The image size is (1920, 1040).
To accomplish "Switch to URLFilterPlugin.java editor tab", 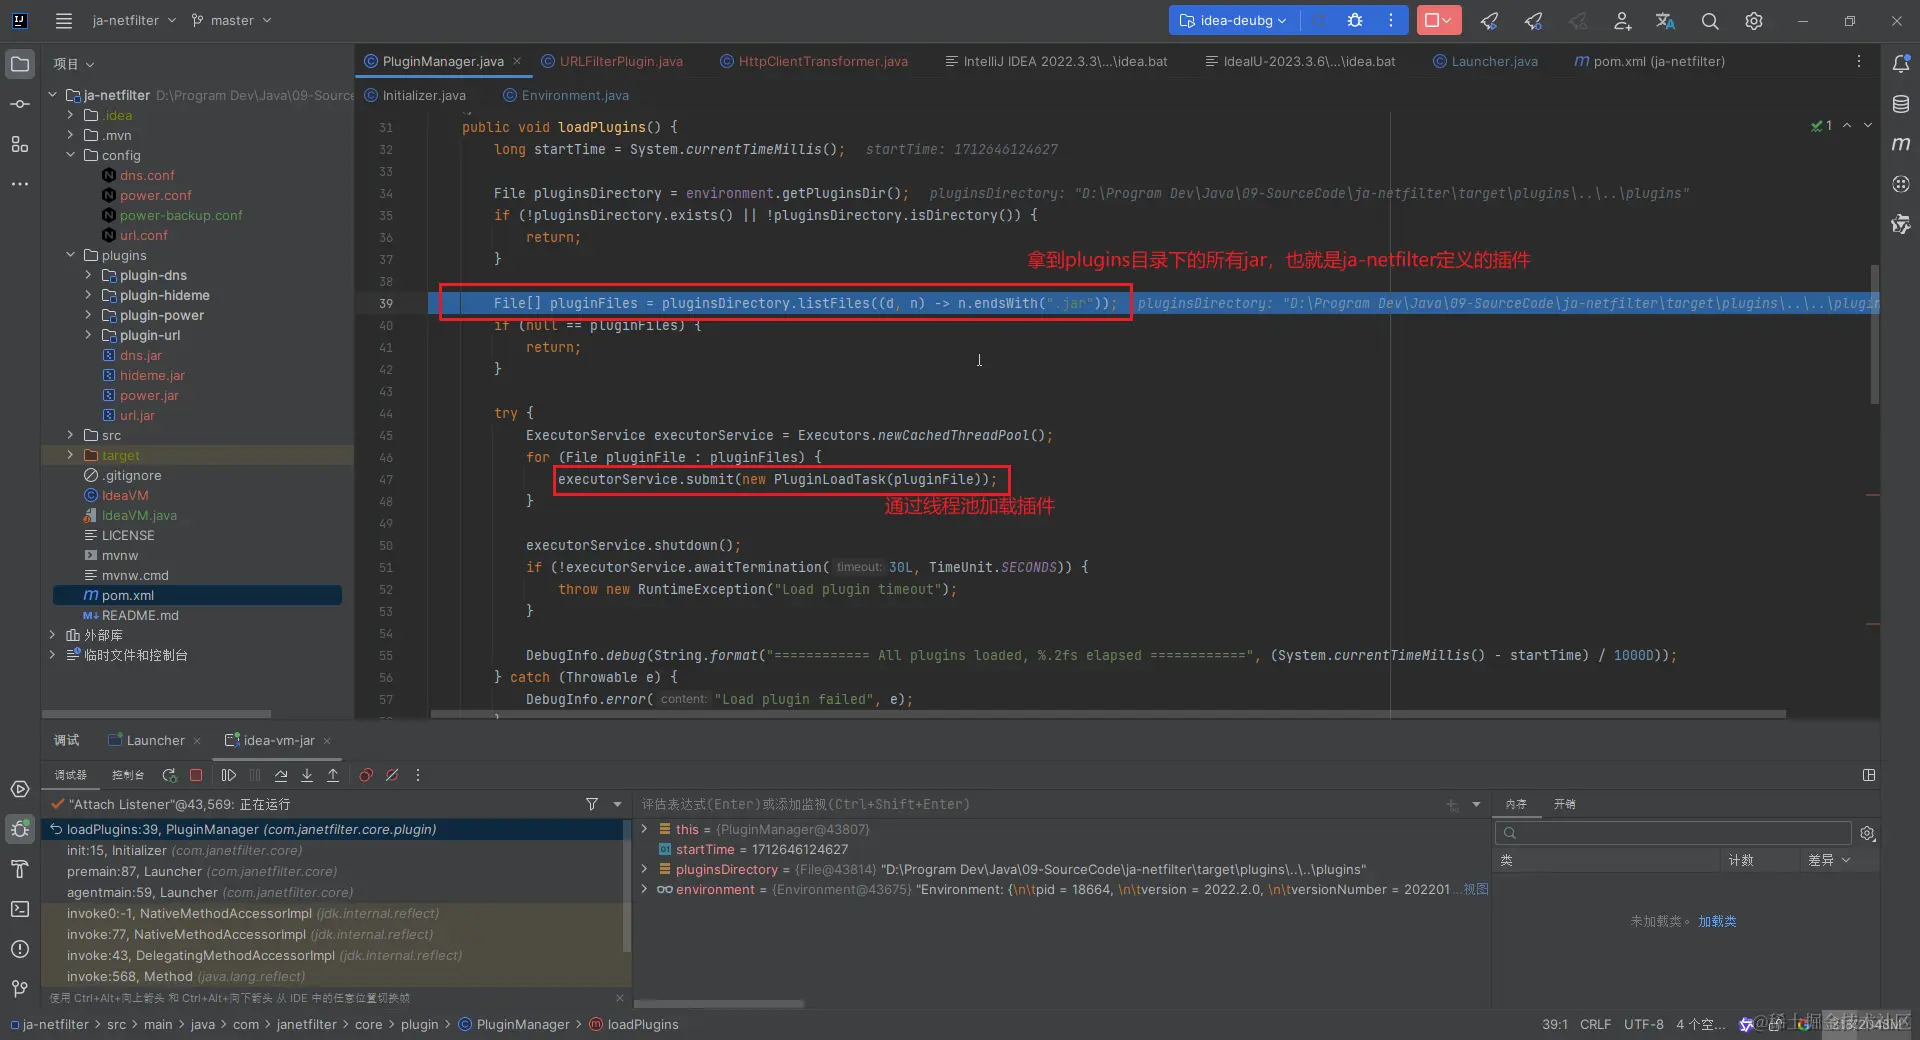I will (x=611, y=61).
